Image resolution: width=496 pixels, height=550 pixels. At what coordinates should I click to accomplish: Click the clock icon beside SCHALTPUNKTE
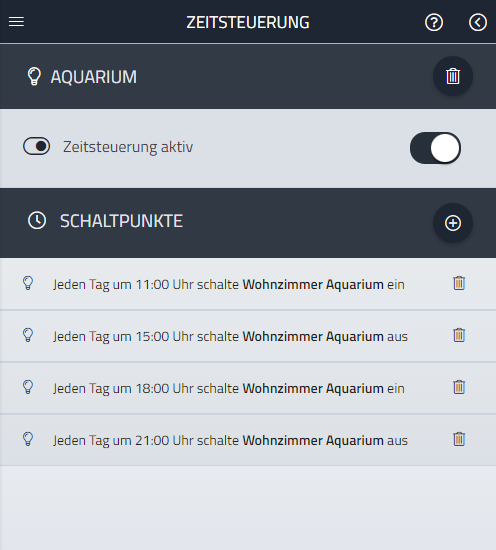[37, 221]
